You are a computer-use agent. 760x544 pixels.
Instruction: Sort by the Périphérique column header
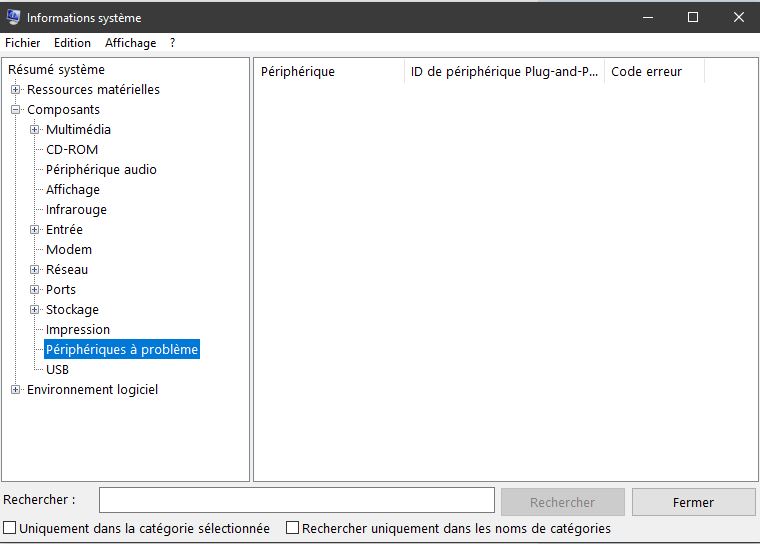(329, 72)
